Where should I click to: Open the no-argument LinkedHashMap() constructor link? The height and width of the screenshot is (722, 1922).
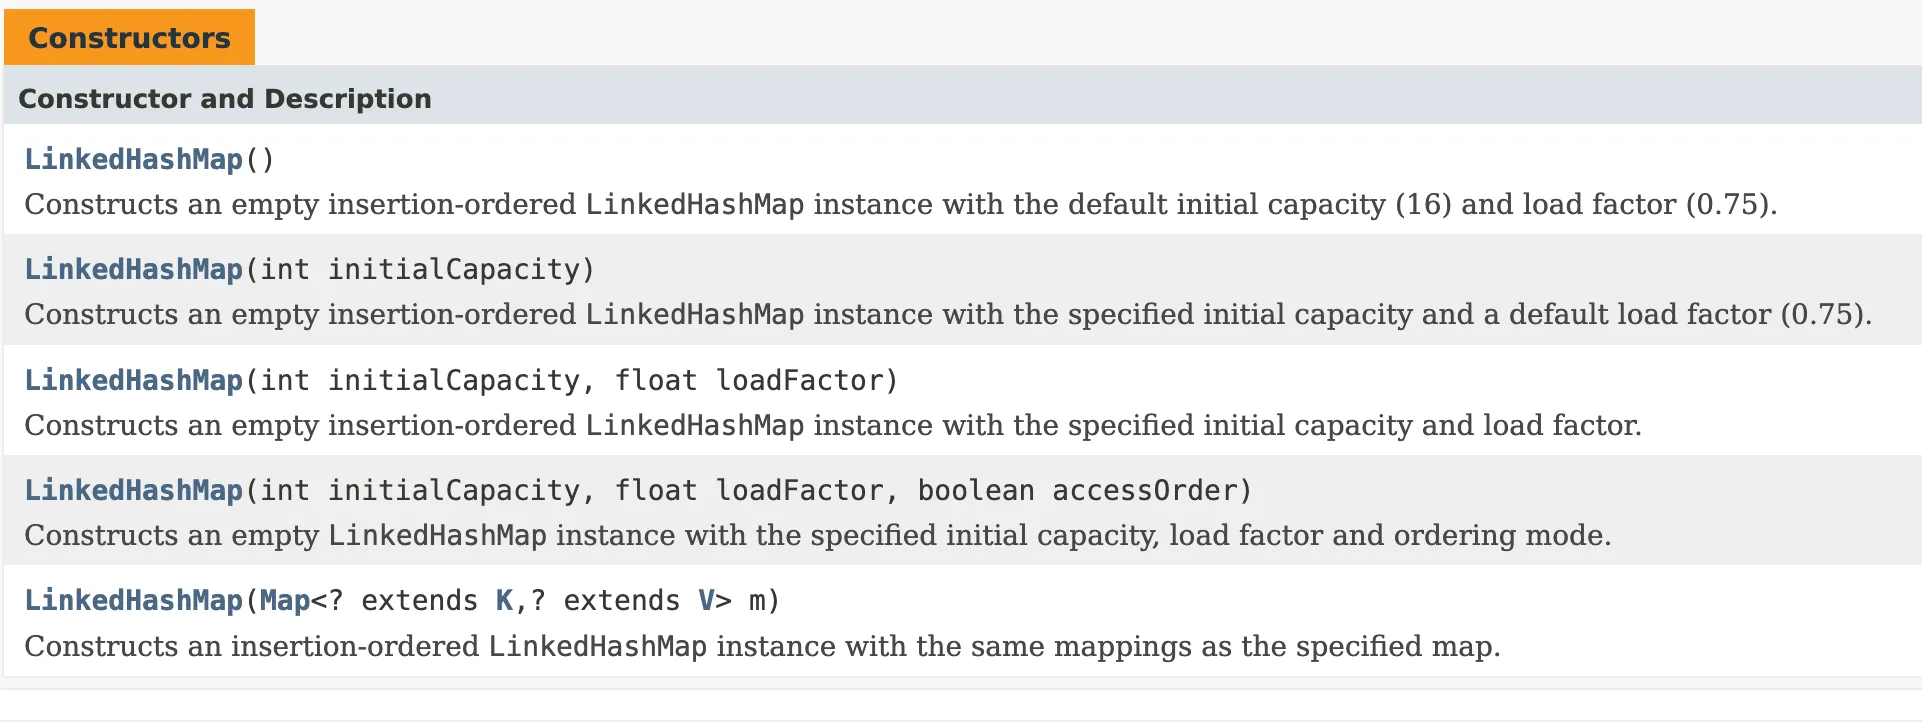[133, 159]
